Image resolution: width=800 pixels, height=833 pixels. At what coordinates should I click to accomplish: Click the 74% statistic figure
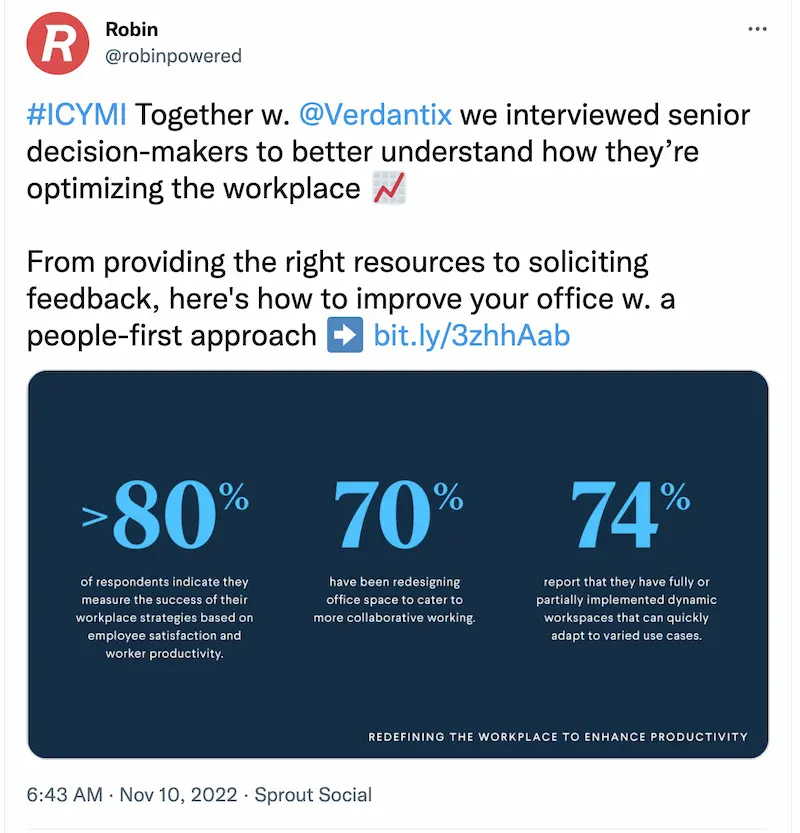[x=630, y=514]
